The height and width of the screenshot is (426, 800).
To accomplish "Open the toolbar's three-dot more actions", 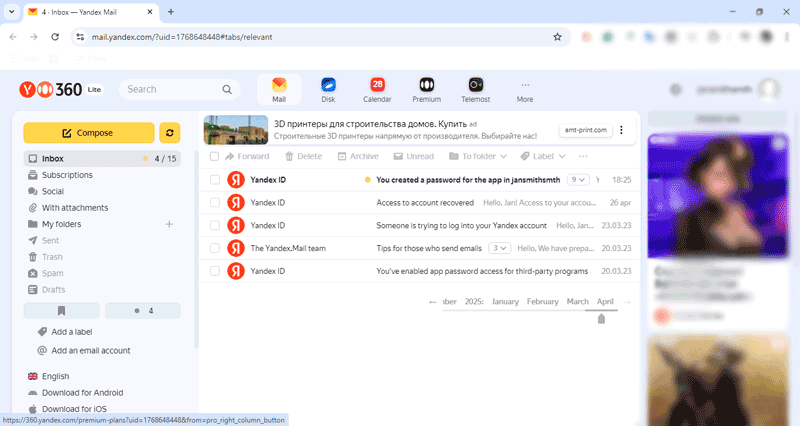I will (x=583, y=156).
